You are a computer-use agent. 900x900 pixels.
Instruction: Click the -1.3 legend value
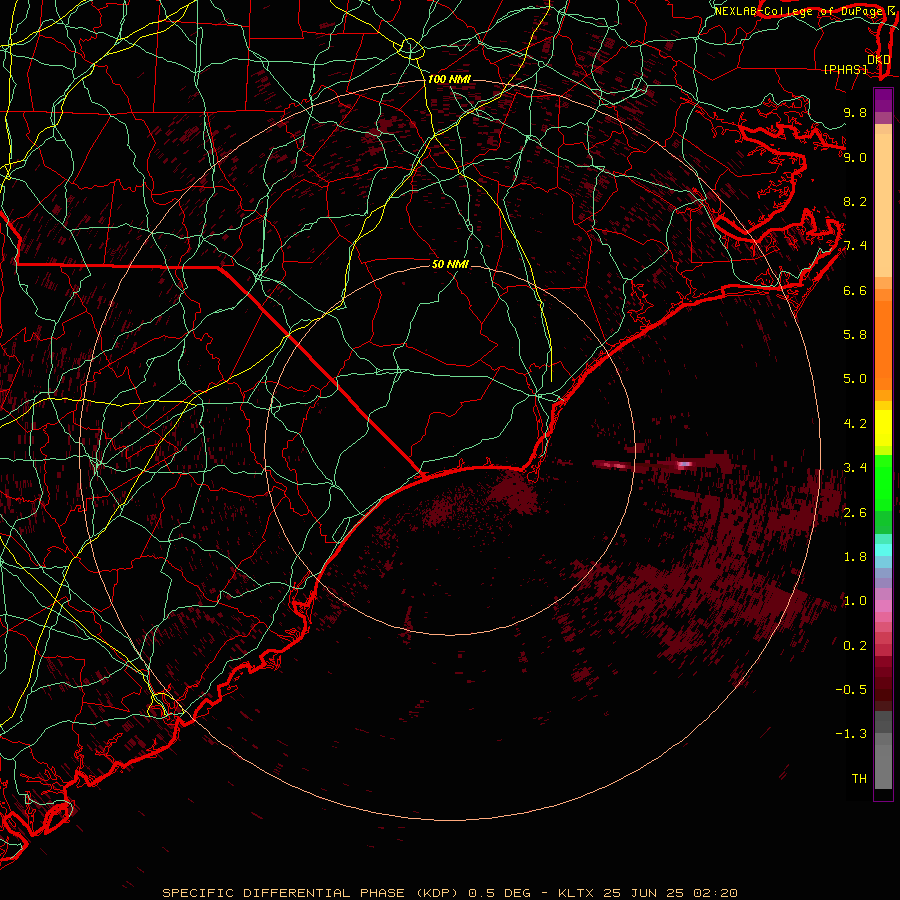pyautogui.click(x=851, y=734)
